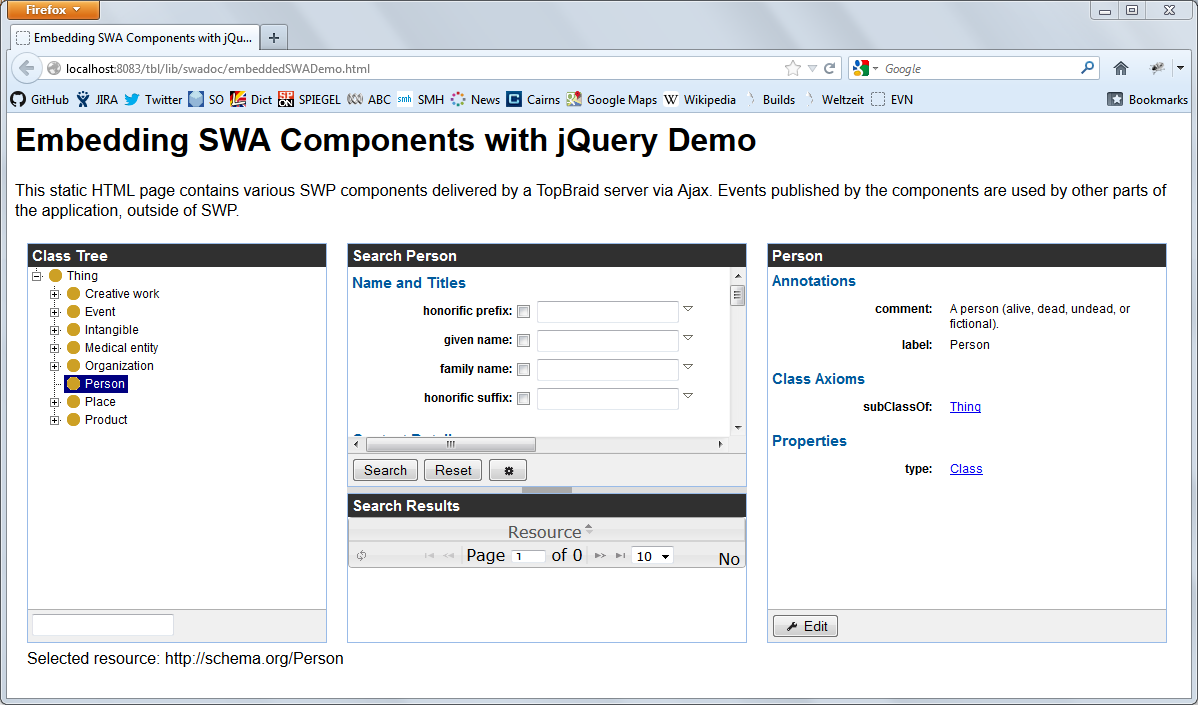Screen dimensions: 1198x705
Task: Open a new browser tab
Action: point(273,38)
